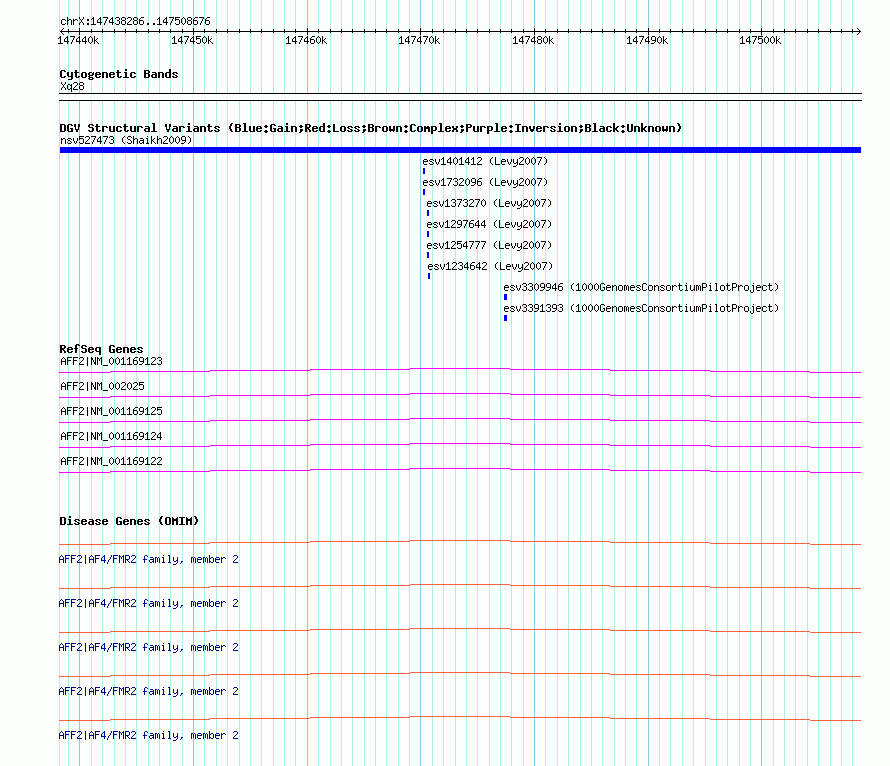Click the blue marker under esv1401412
The width and height of the screenshot is (890, 766).
(x=424, y=171)
